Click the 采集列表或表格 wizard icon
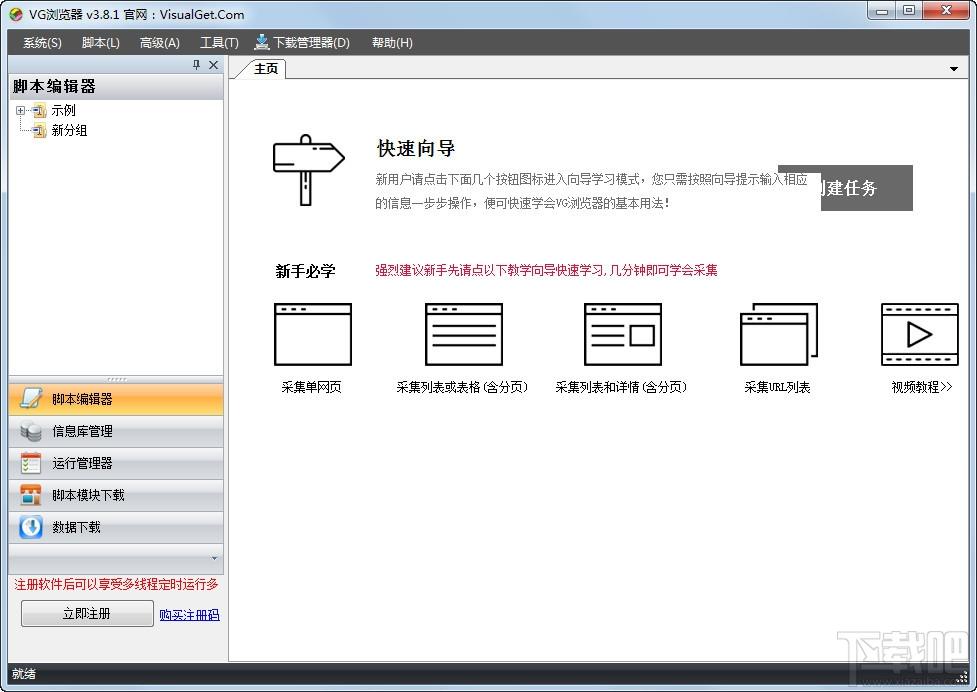Image resolution: width=977 pixels, height=692 pixels. click(x=464, y=334)
